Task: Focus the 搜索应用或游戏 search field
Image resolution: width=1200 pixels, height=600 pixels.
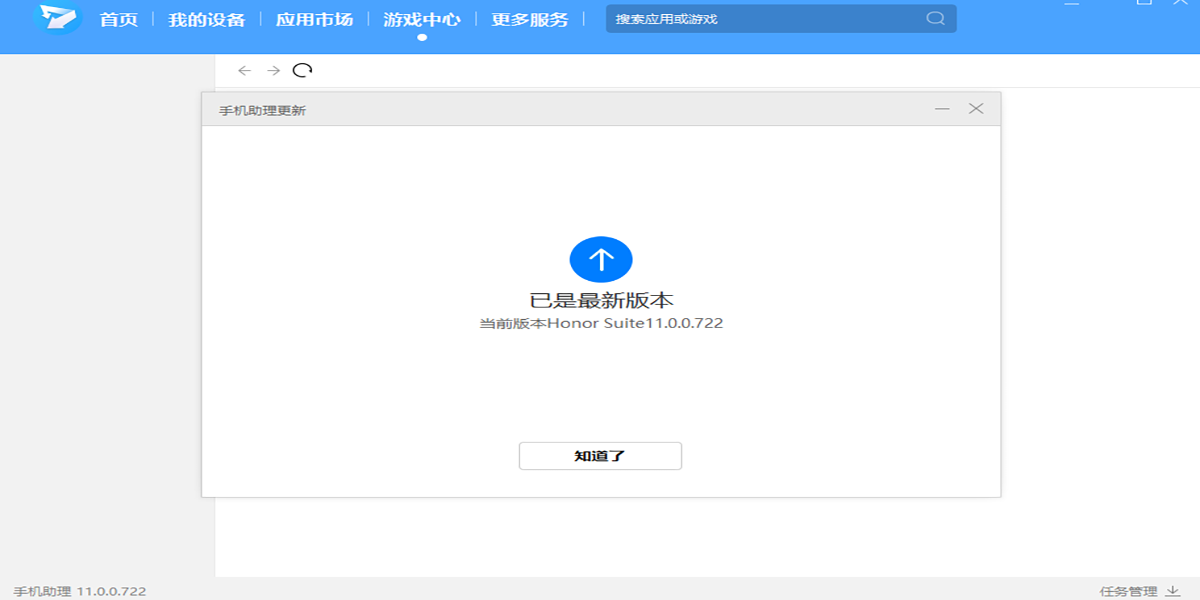Action: 781,19
